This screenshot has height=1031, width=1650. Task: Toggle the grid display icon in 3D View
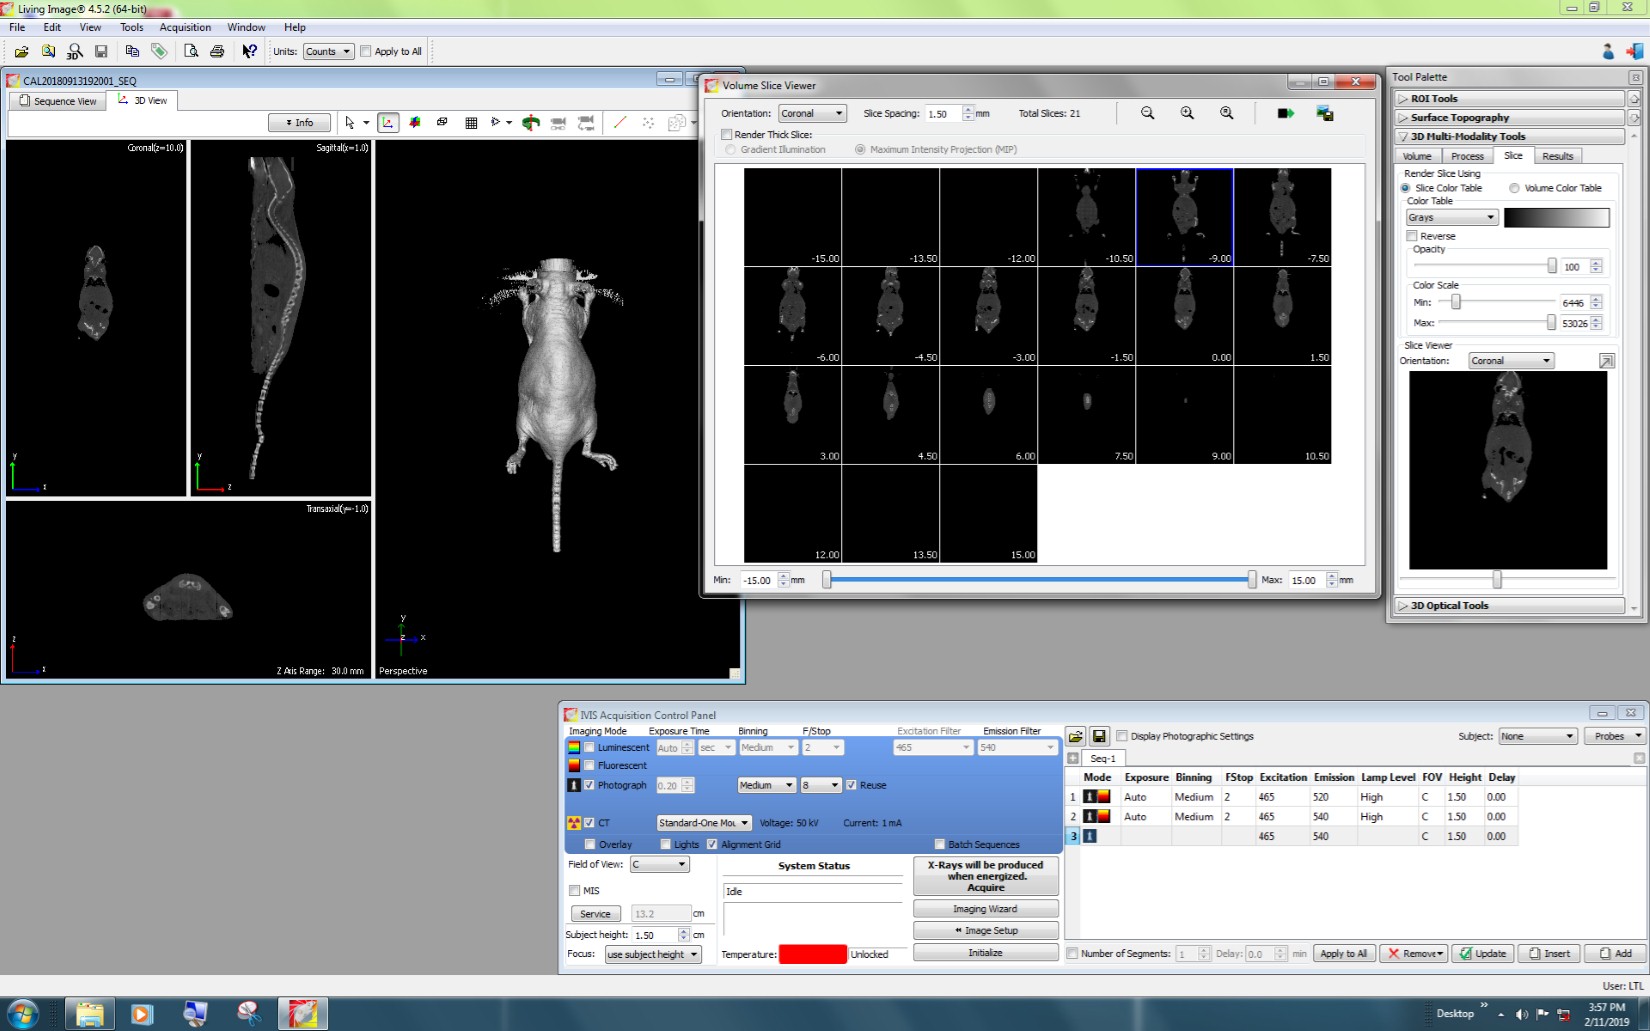(x=470, y=122)
